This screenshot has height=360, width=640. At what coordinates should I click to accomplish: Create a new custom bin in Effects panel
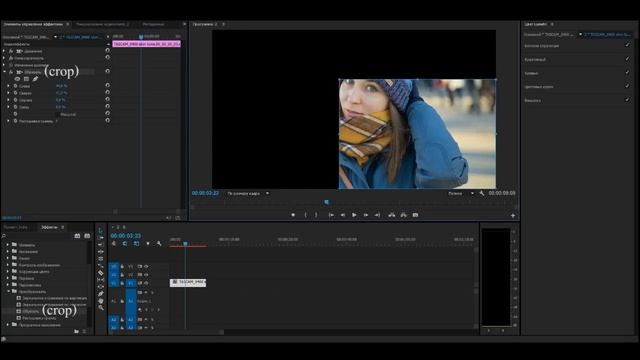77,331
